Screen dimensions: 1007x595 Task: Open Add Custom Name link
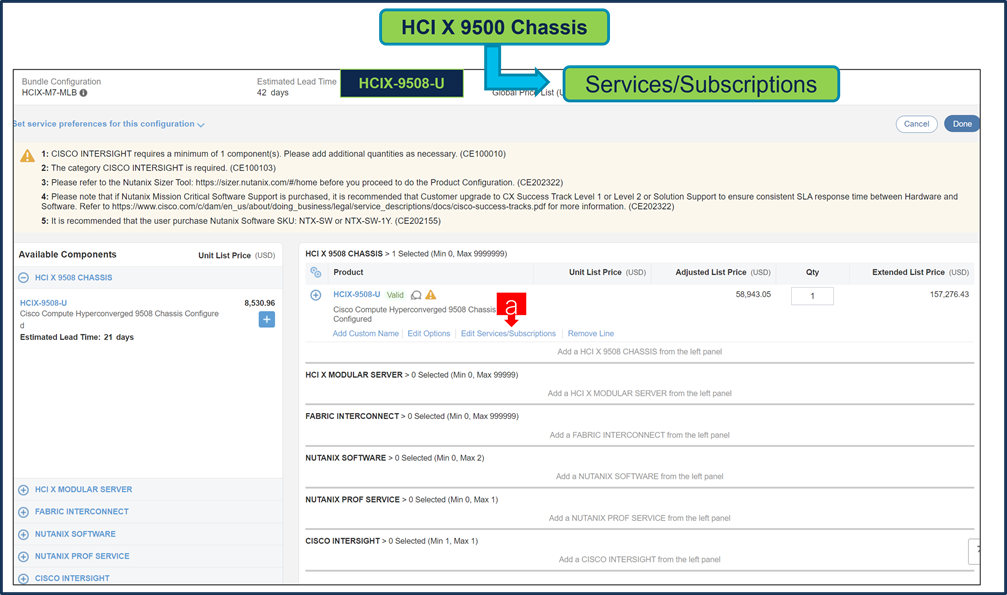click(x=365, y=333)
